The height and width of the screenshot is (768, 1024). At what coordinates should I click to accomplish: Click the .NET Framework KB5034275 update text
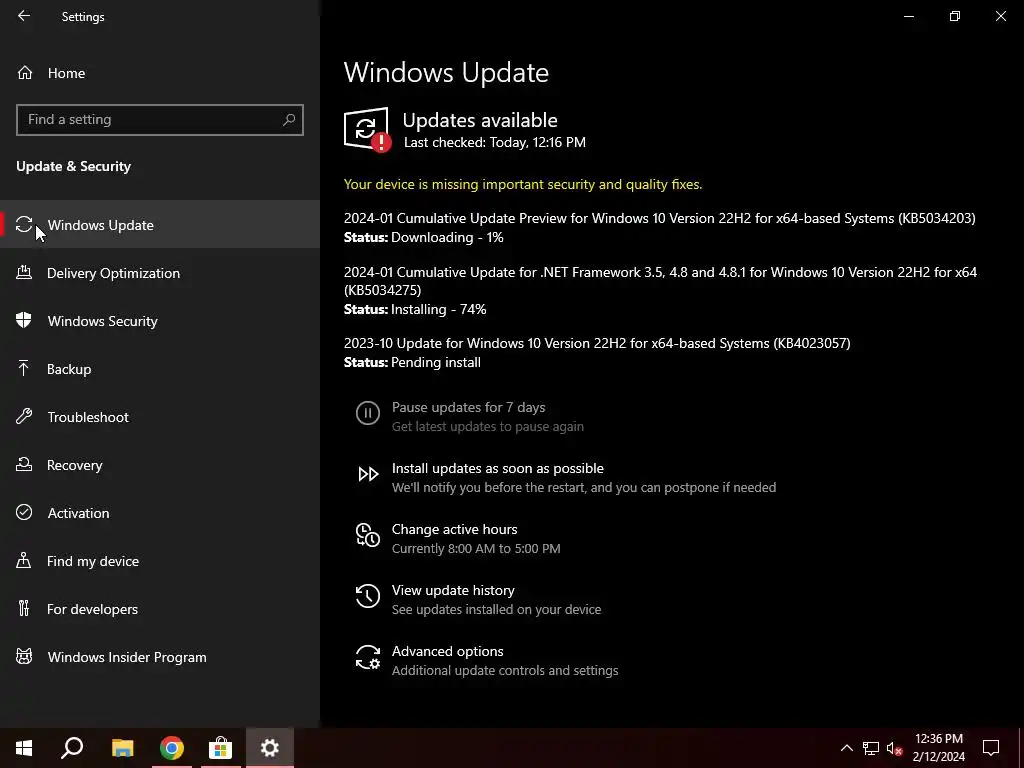click(x=660, y=281)
